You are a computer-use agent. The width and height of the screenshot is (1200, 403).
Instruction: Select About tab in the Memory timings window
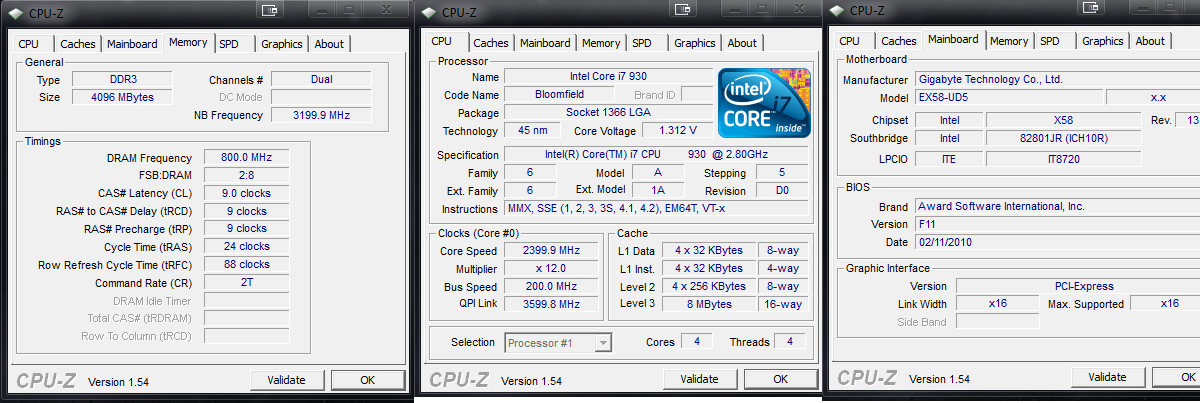pyautogui.click(x=328, y=44)
